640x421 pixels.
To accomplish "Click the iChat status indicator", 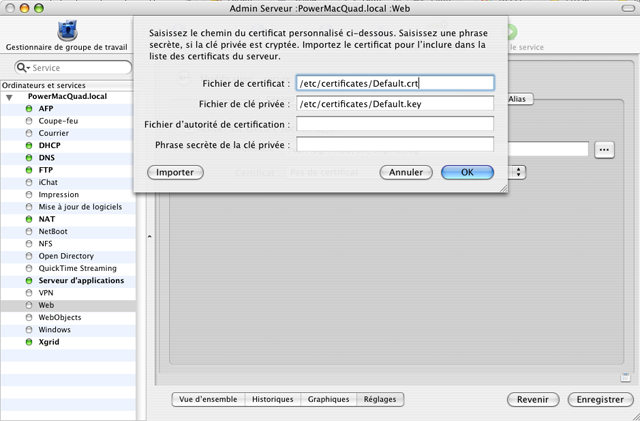I will [29, 182].
